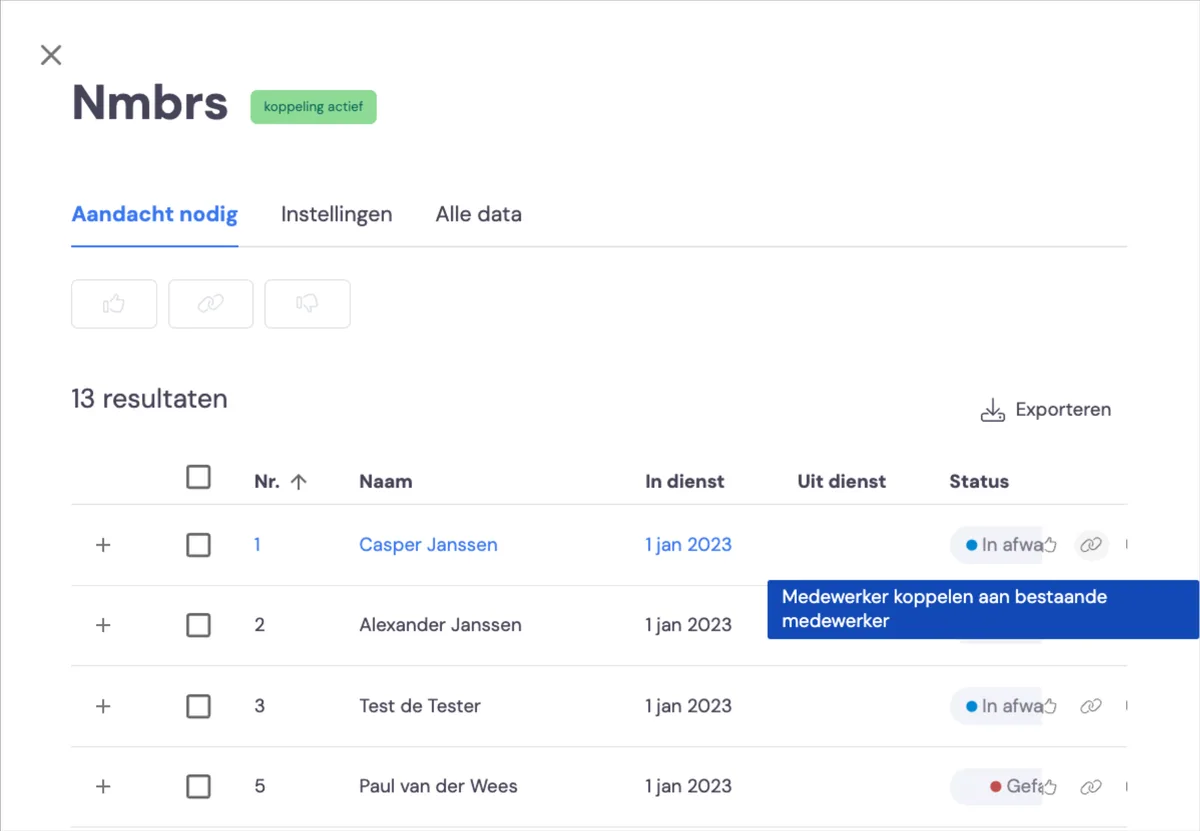1200x831 pixels.
Task: Click the Naam column header
Action: click(386, 481)
